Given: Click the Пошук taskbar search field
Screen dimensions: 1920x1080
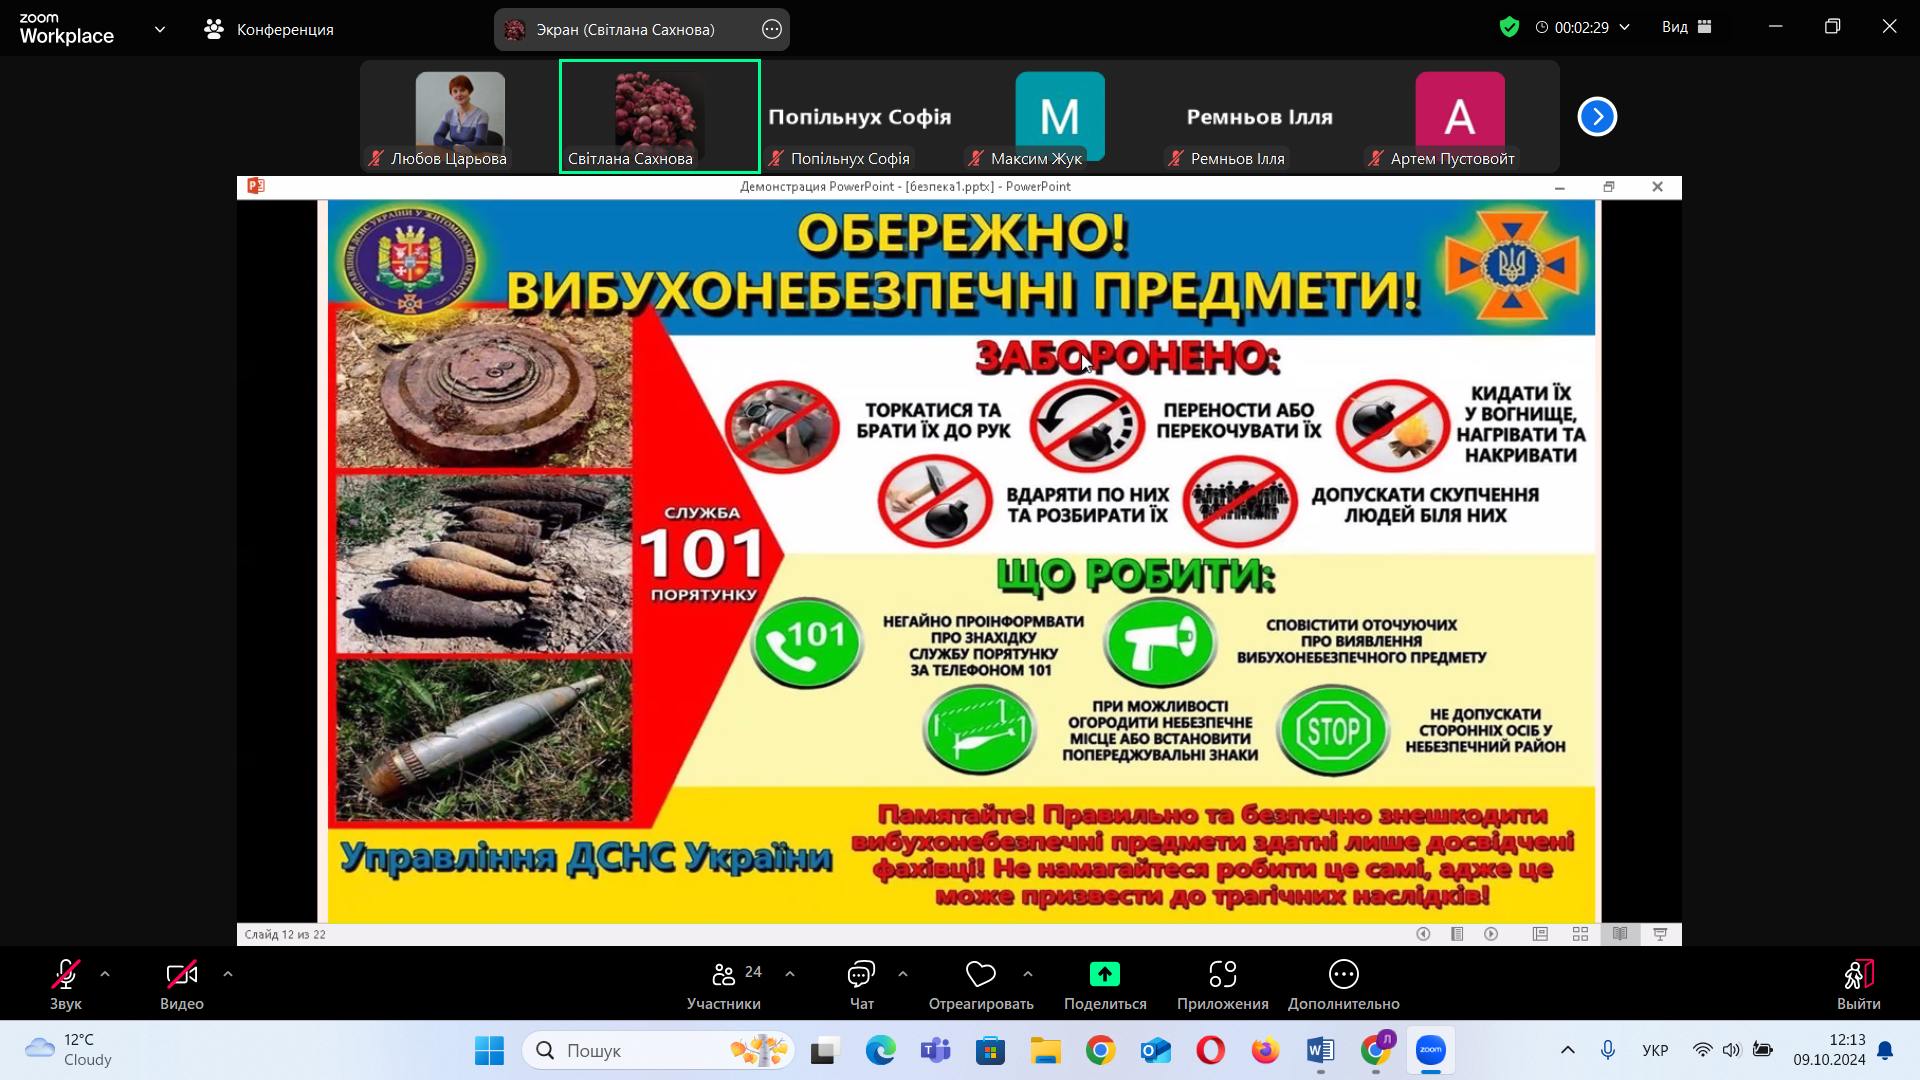Looking at the screenshot, I should [640, 1050].
